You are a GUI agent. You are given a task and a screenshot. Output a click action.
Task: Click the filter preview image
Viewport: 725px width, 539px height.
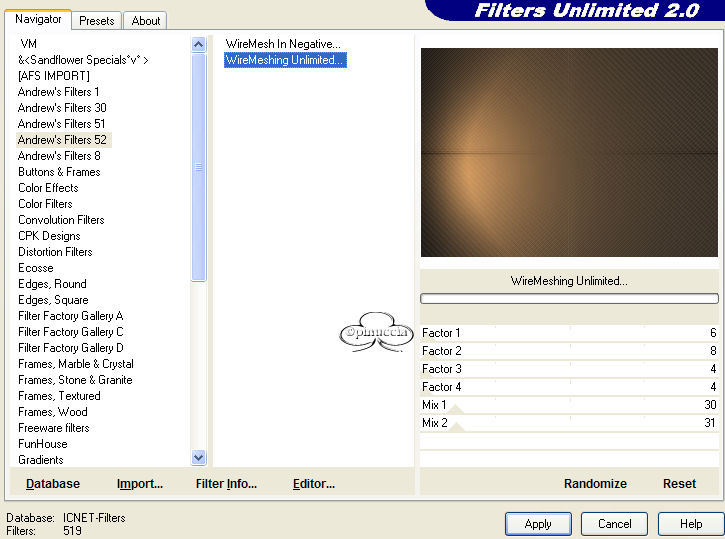569,152
